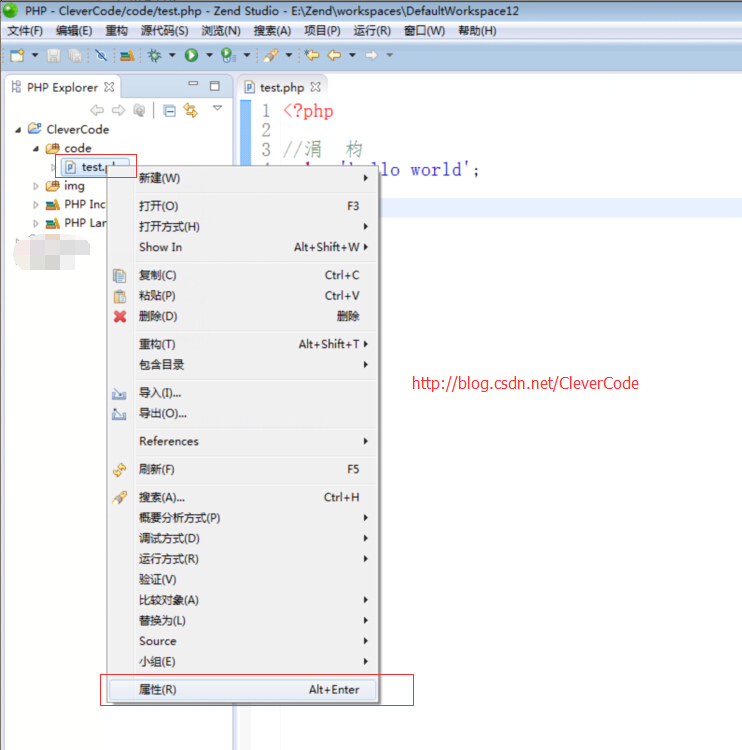The width and height of the screenshot is (742, 750).
Task: Expand the PHP Include Path node
Action: (x=36, y=205)
